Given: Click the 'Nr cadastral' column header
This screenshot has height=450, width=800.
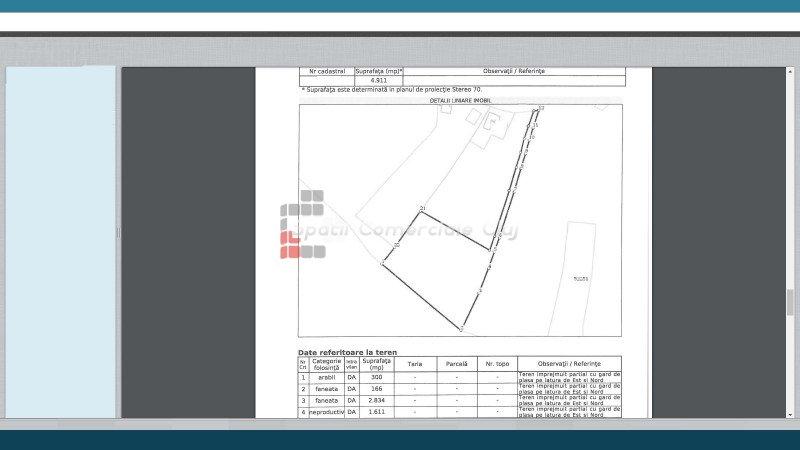Looking at the screenshot, I should click(x=327, y=72).
